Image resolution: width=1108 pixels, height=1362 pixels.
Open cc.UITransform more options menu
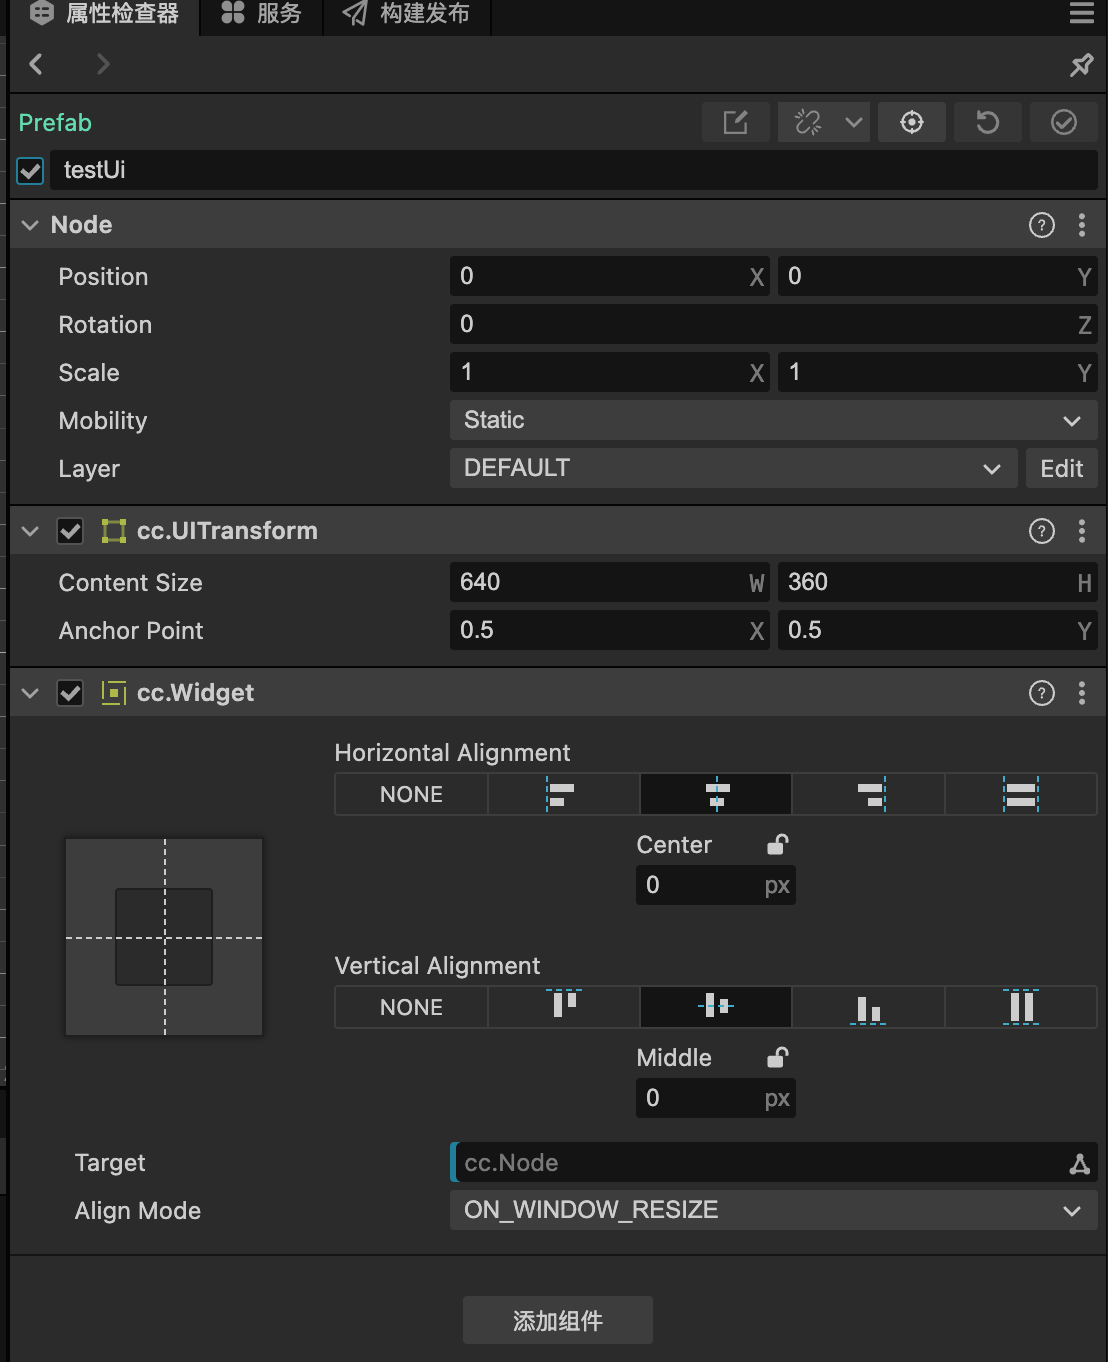(x=1082, y=531)
